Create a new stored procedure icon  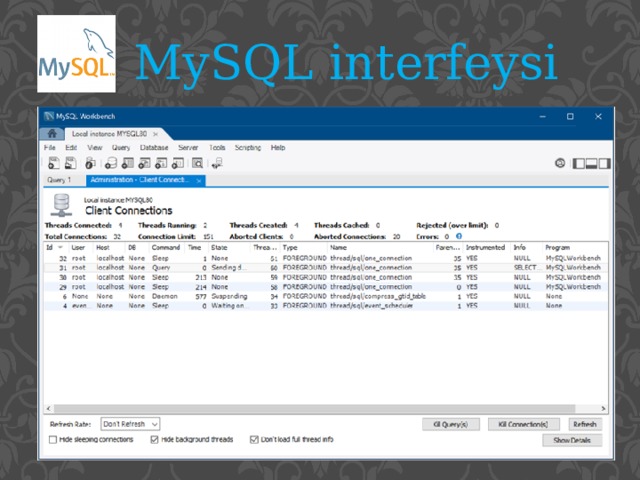click(x=161, y=163)
